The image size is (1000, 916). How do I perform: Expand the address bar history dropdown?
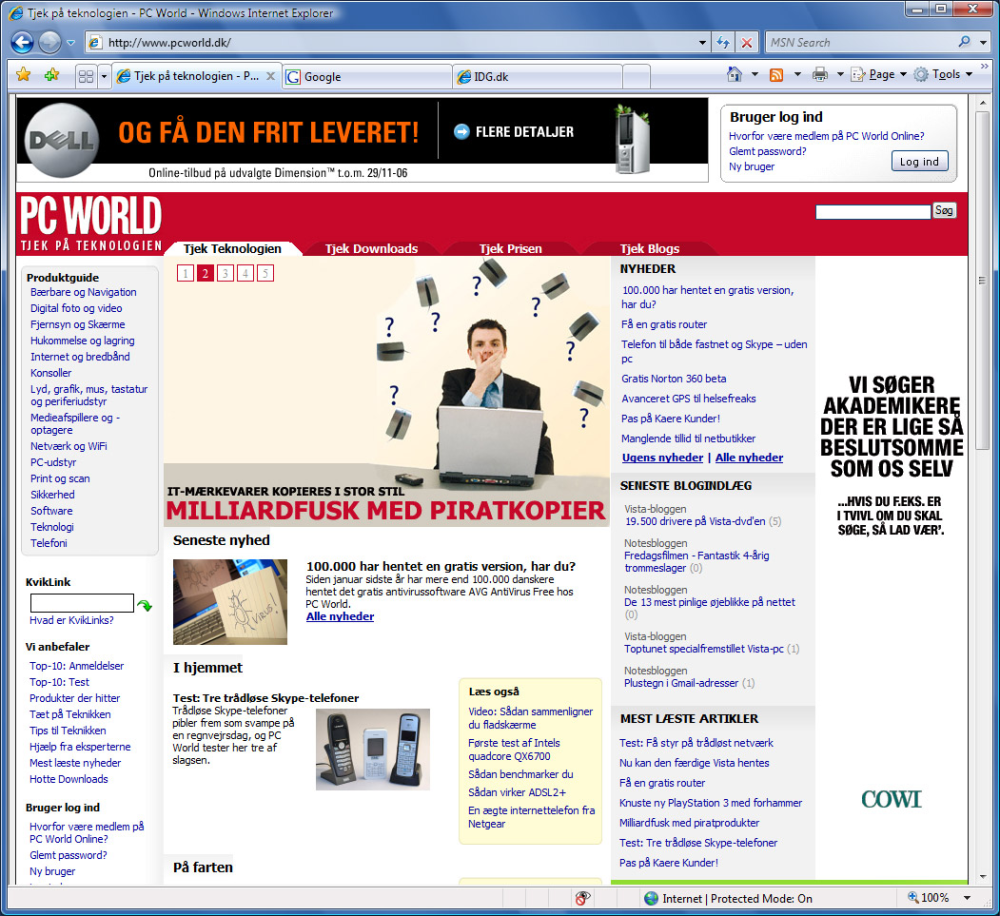703,43
